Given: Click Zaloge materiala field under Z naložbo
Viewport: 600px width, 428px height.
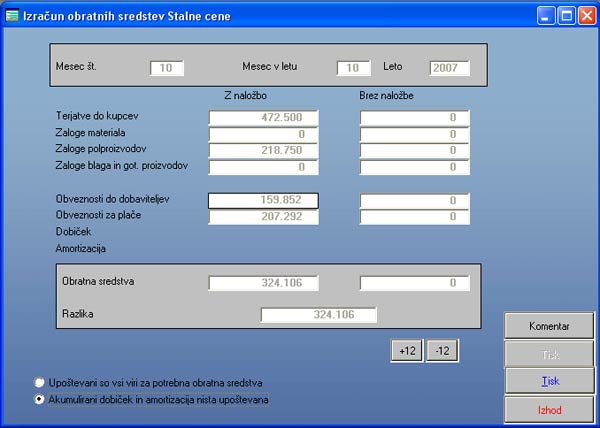Looking at the screenshot, I should point(263,134).
